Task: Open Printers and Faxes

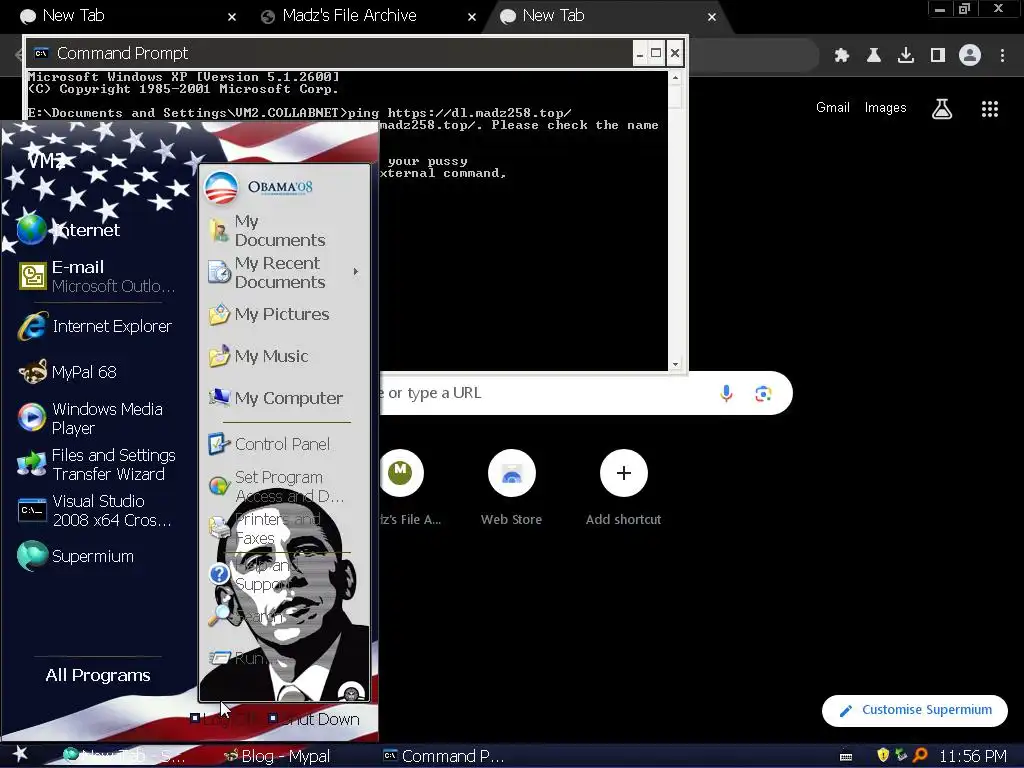Action: pyautogui.click(x=265, y=528)
